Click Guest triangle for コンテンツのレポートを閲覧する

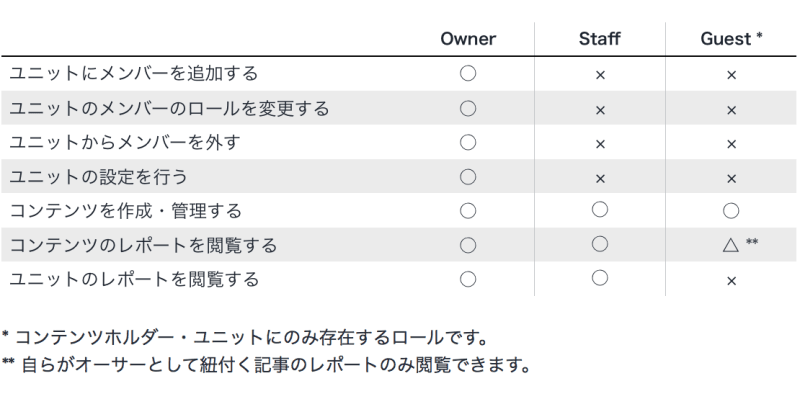[x=731, y=245]
